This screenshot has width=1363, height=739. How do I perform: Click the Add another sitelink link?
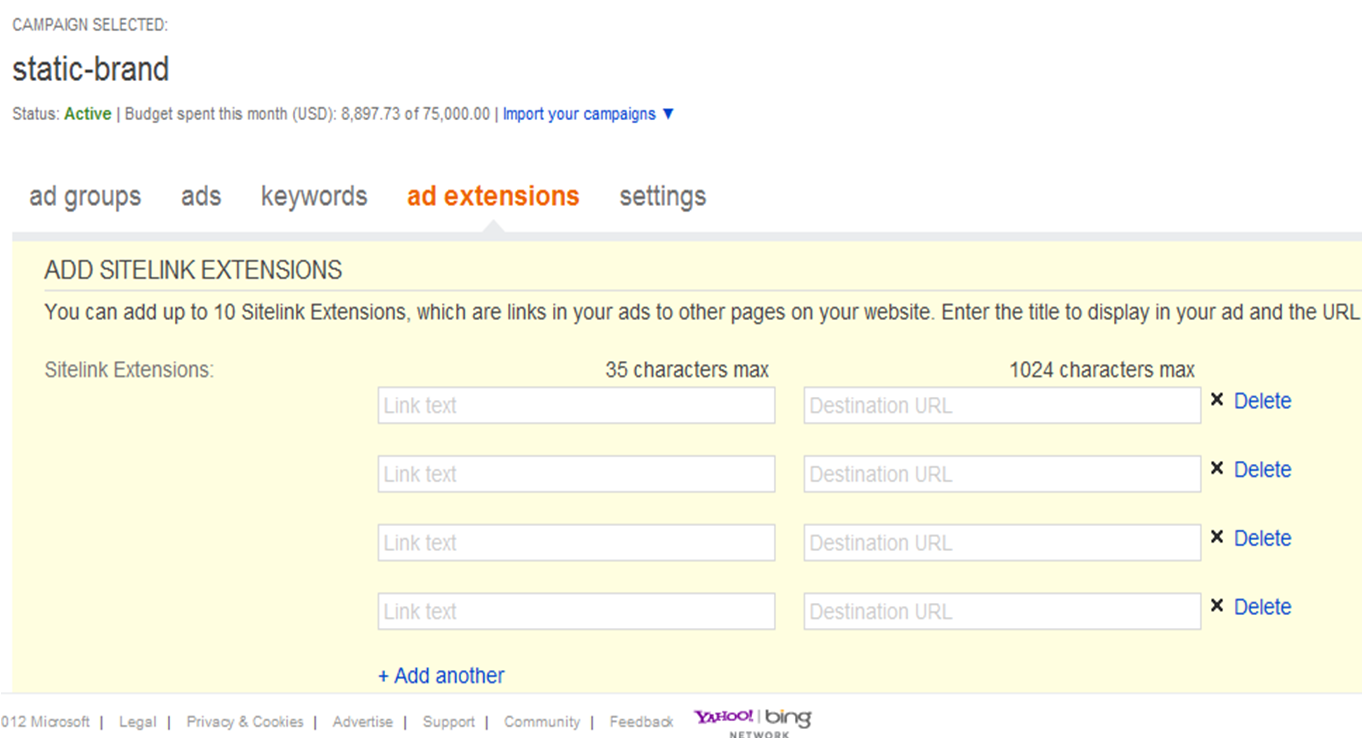point(441,676)
